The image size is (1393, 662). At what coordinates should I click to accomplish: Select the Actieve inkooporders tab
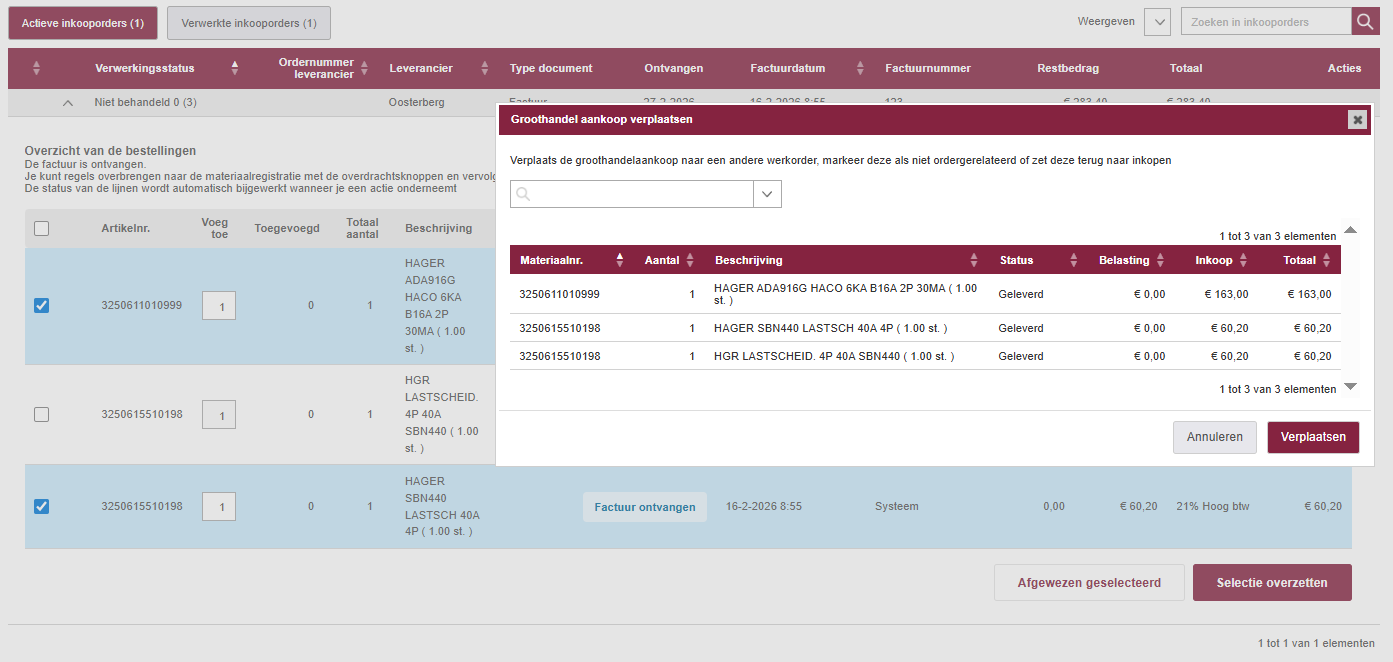[x=82, y=22]
